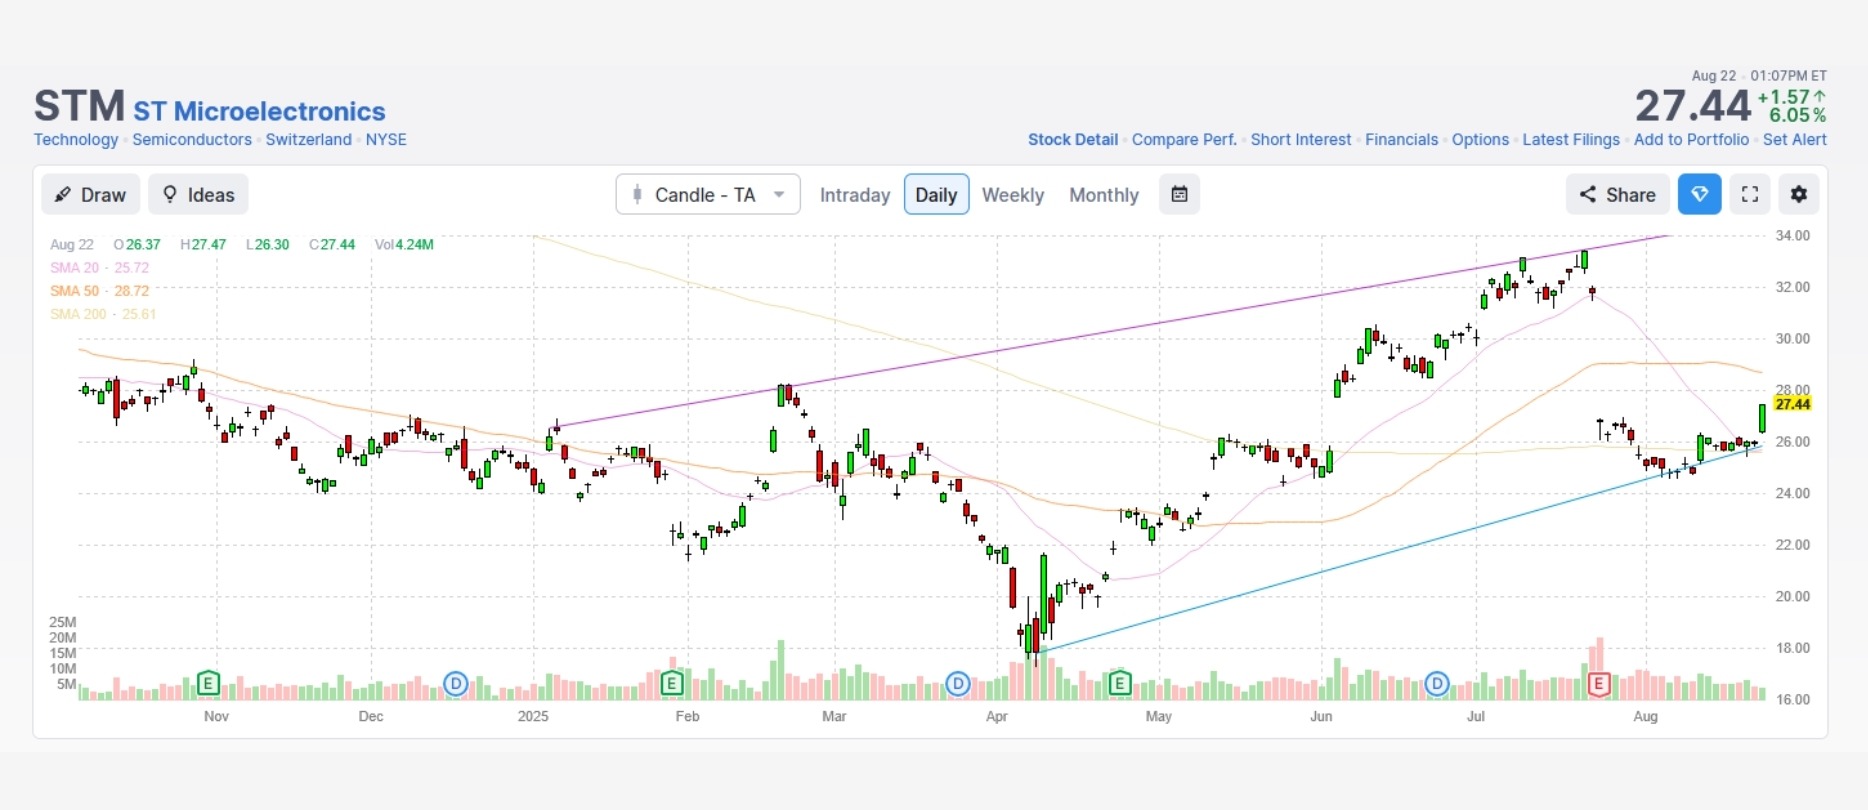
Task: Open Compare Perf. link
Action: (1184, 140)
